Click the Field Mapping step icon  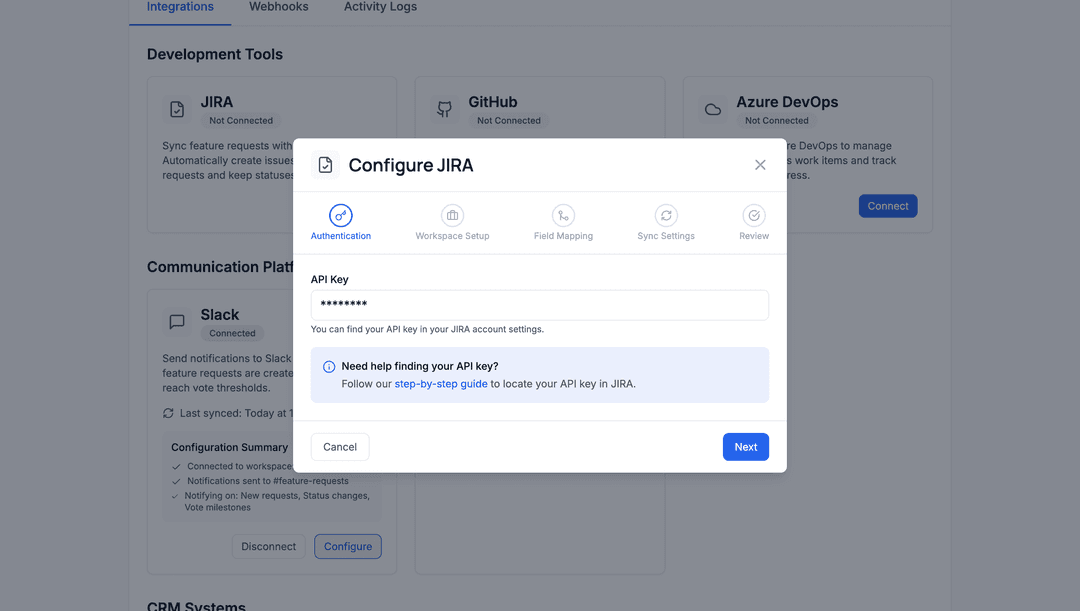coord(563,215)
